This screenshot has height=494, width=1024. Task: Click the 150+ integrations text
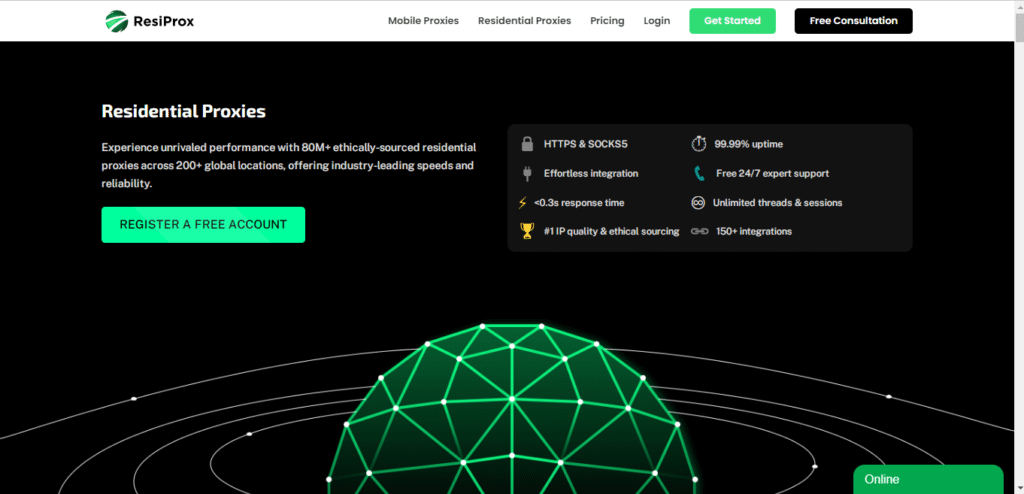754,231
